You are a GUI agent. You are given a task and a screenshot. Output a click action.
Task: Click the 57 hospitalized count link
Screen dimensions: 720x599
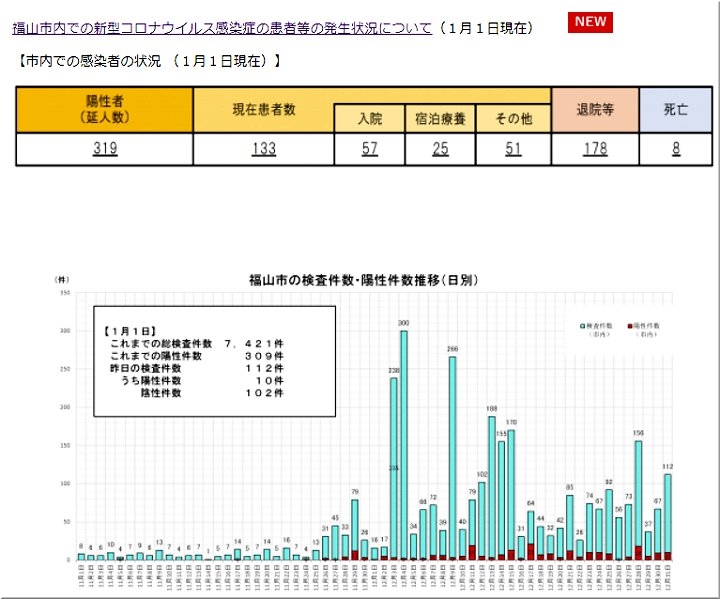point(370,149)
